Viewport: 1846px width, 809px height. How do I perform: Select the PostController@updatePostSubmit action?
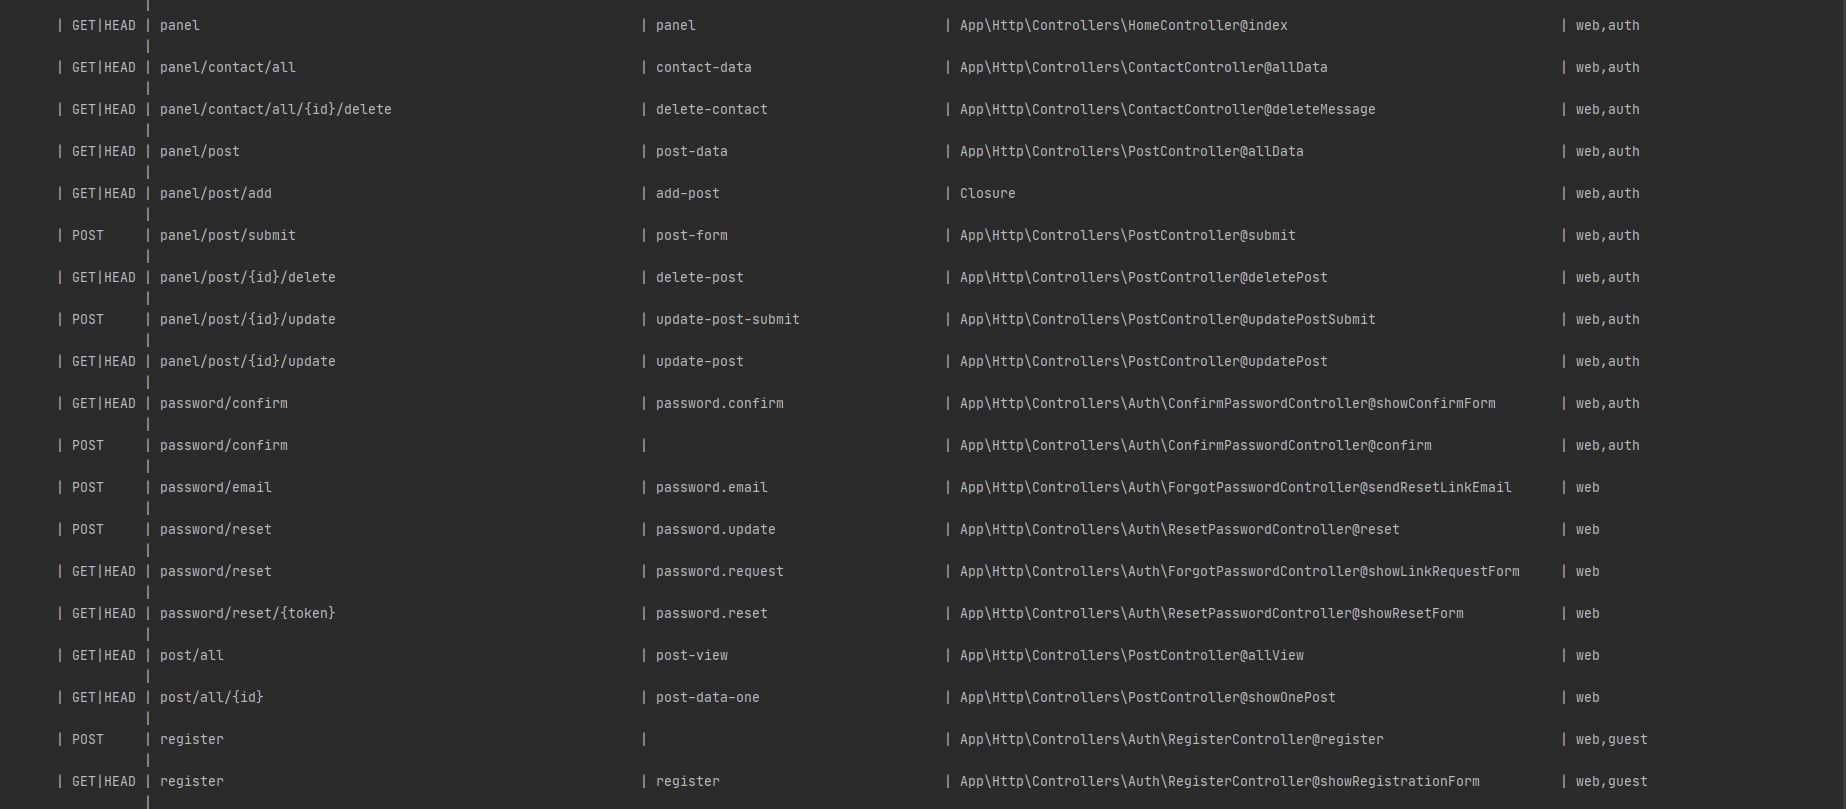(1167, 320)
